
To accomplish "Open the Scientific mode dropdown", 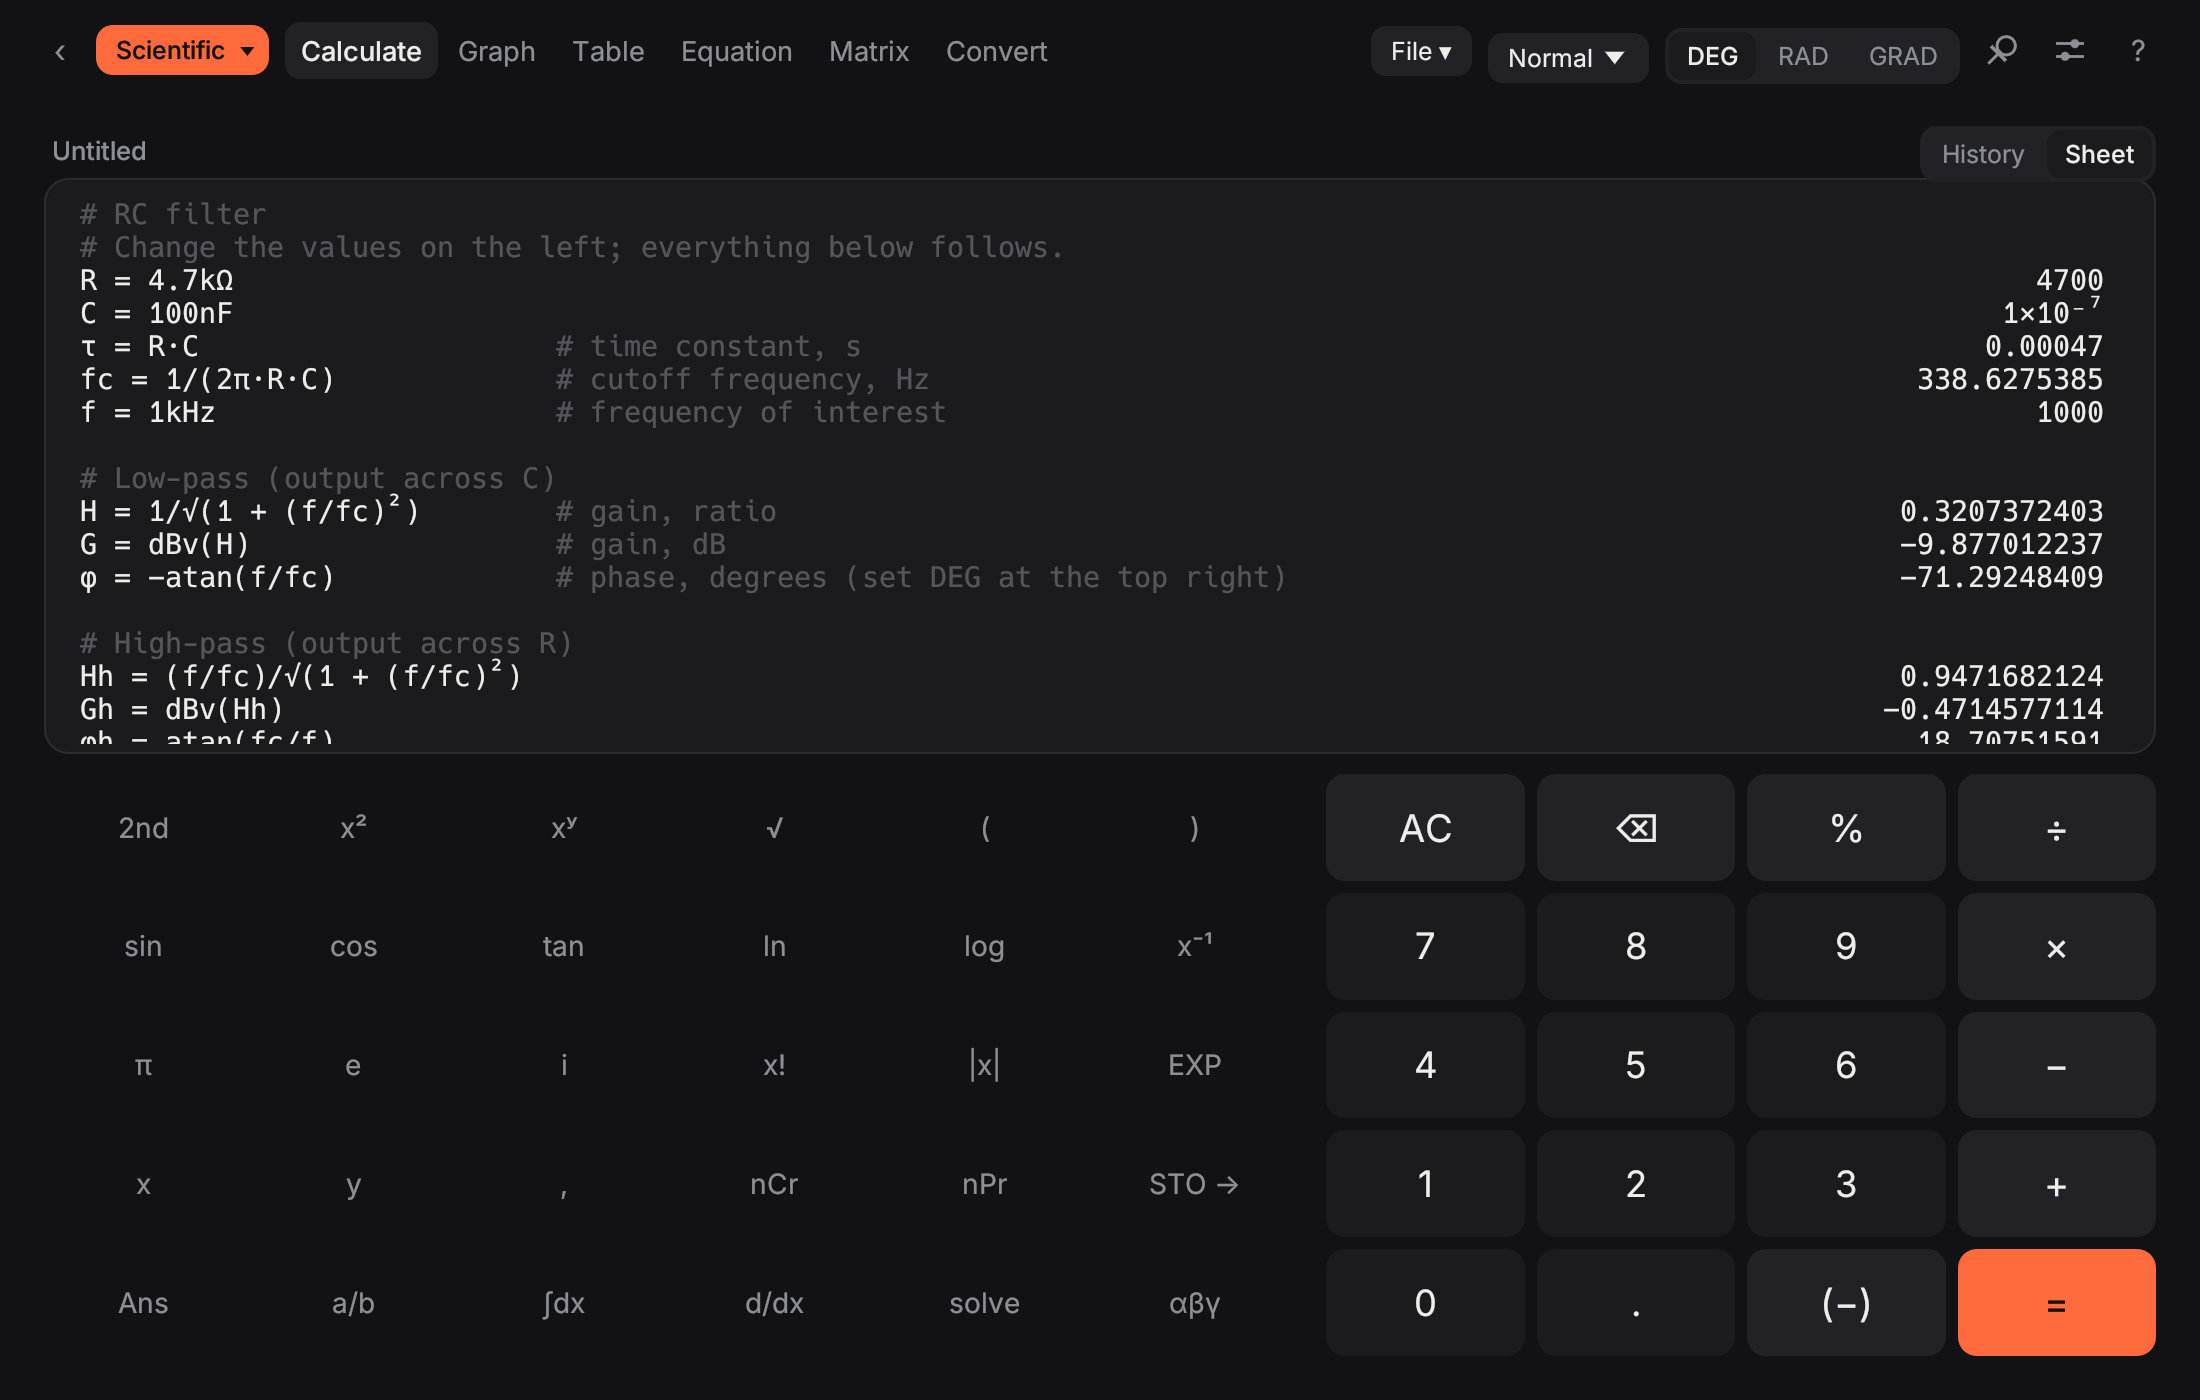I will coord(182,50).
